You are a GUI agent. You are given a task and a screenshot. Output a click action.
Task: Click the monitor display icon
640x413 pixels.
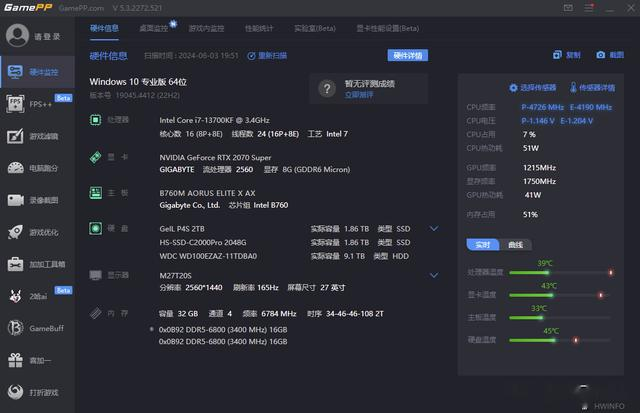coord(96,275)
